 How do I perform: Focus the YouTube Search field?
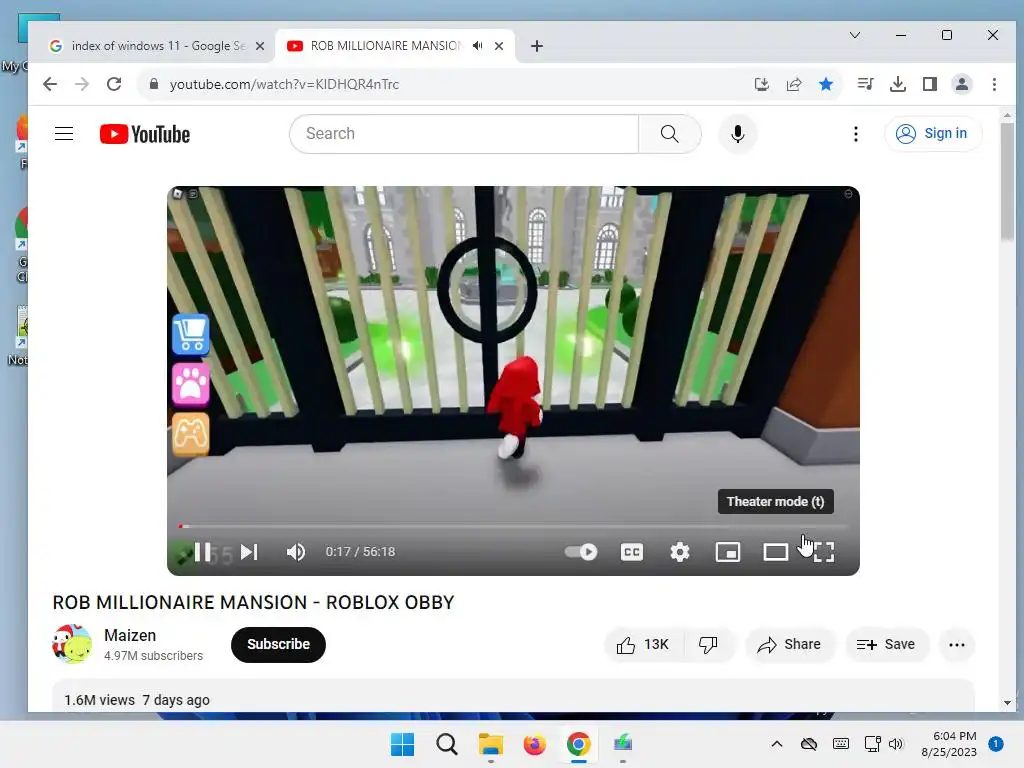(464, 134)
